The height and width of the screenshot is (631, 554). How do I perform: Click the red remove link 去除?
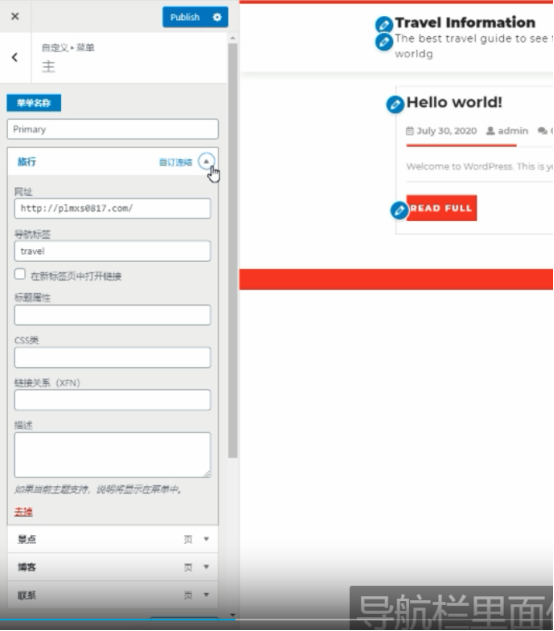point(23,511)
